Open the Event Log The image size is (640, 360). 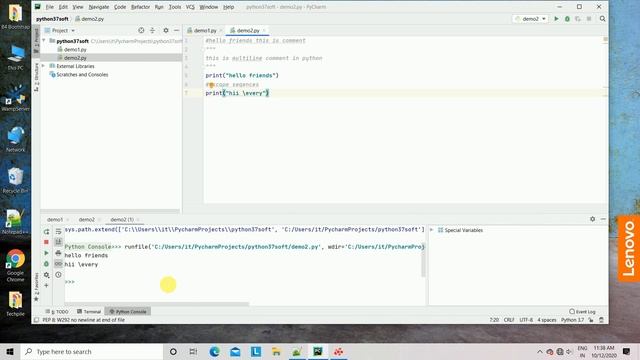coord(582,311)
